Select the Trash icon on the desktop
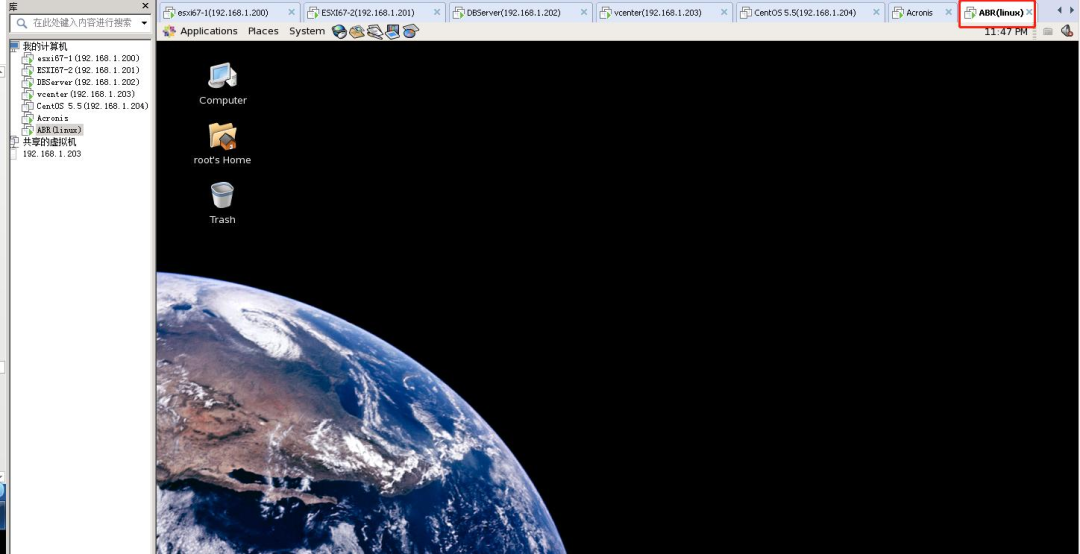 pos(222,195)
